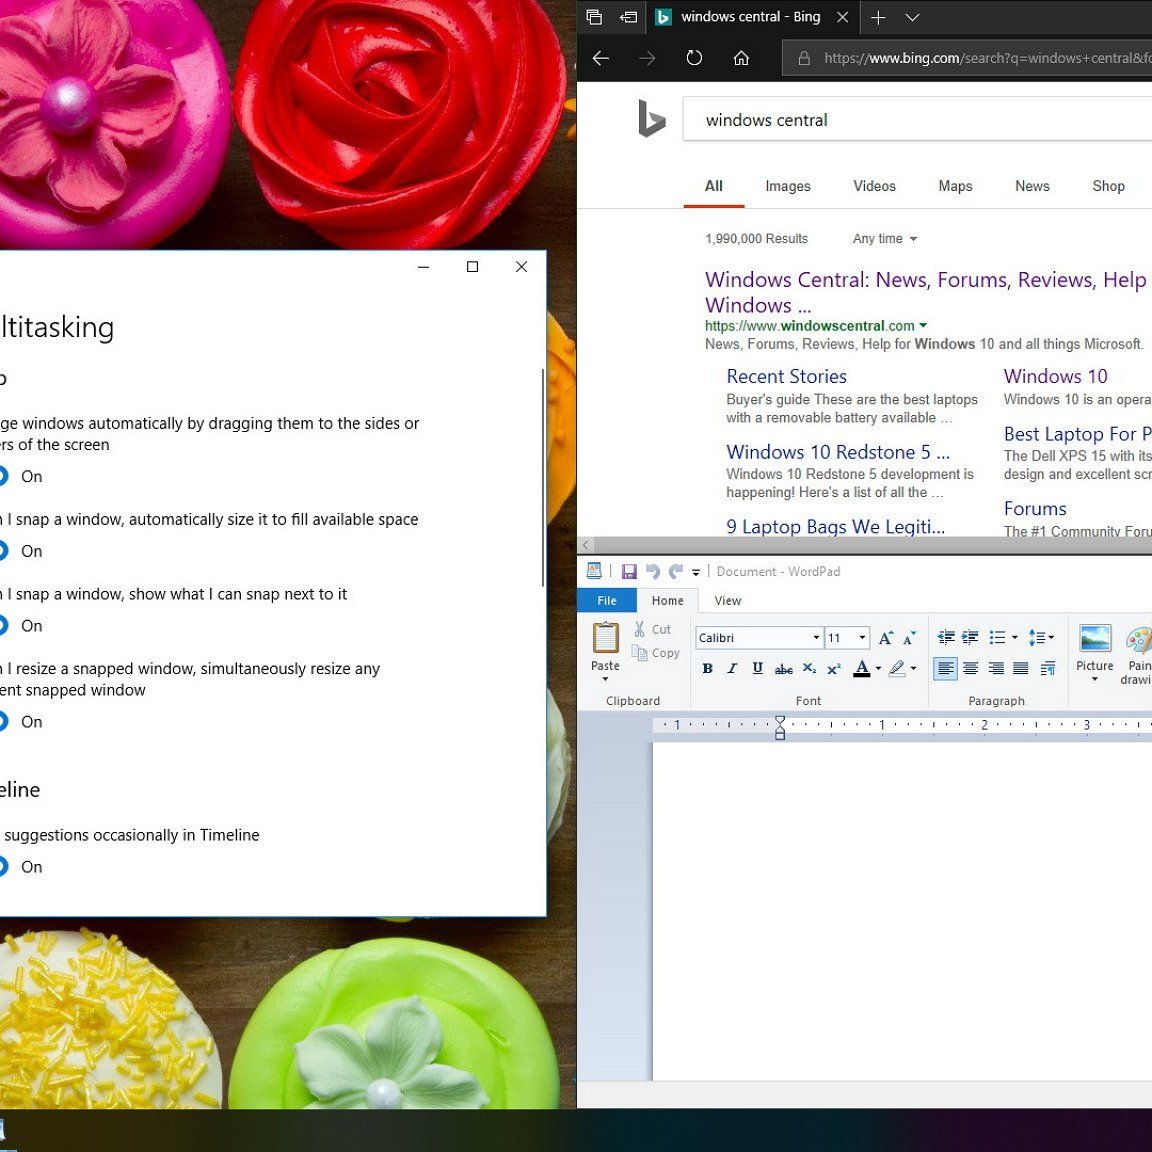Viewport: 1152px width, 1152px height.
Task: Refresh the Bing page in Edge
Action: click(694, 58)
